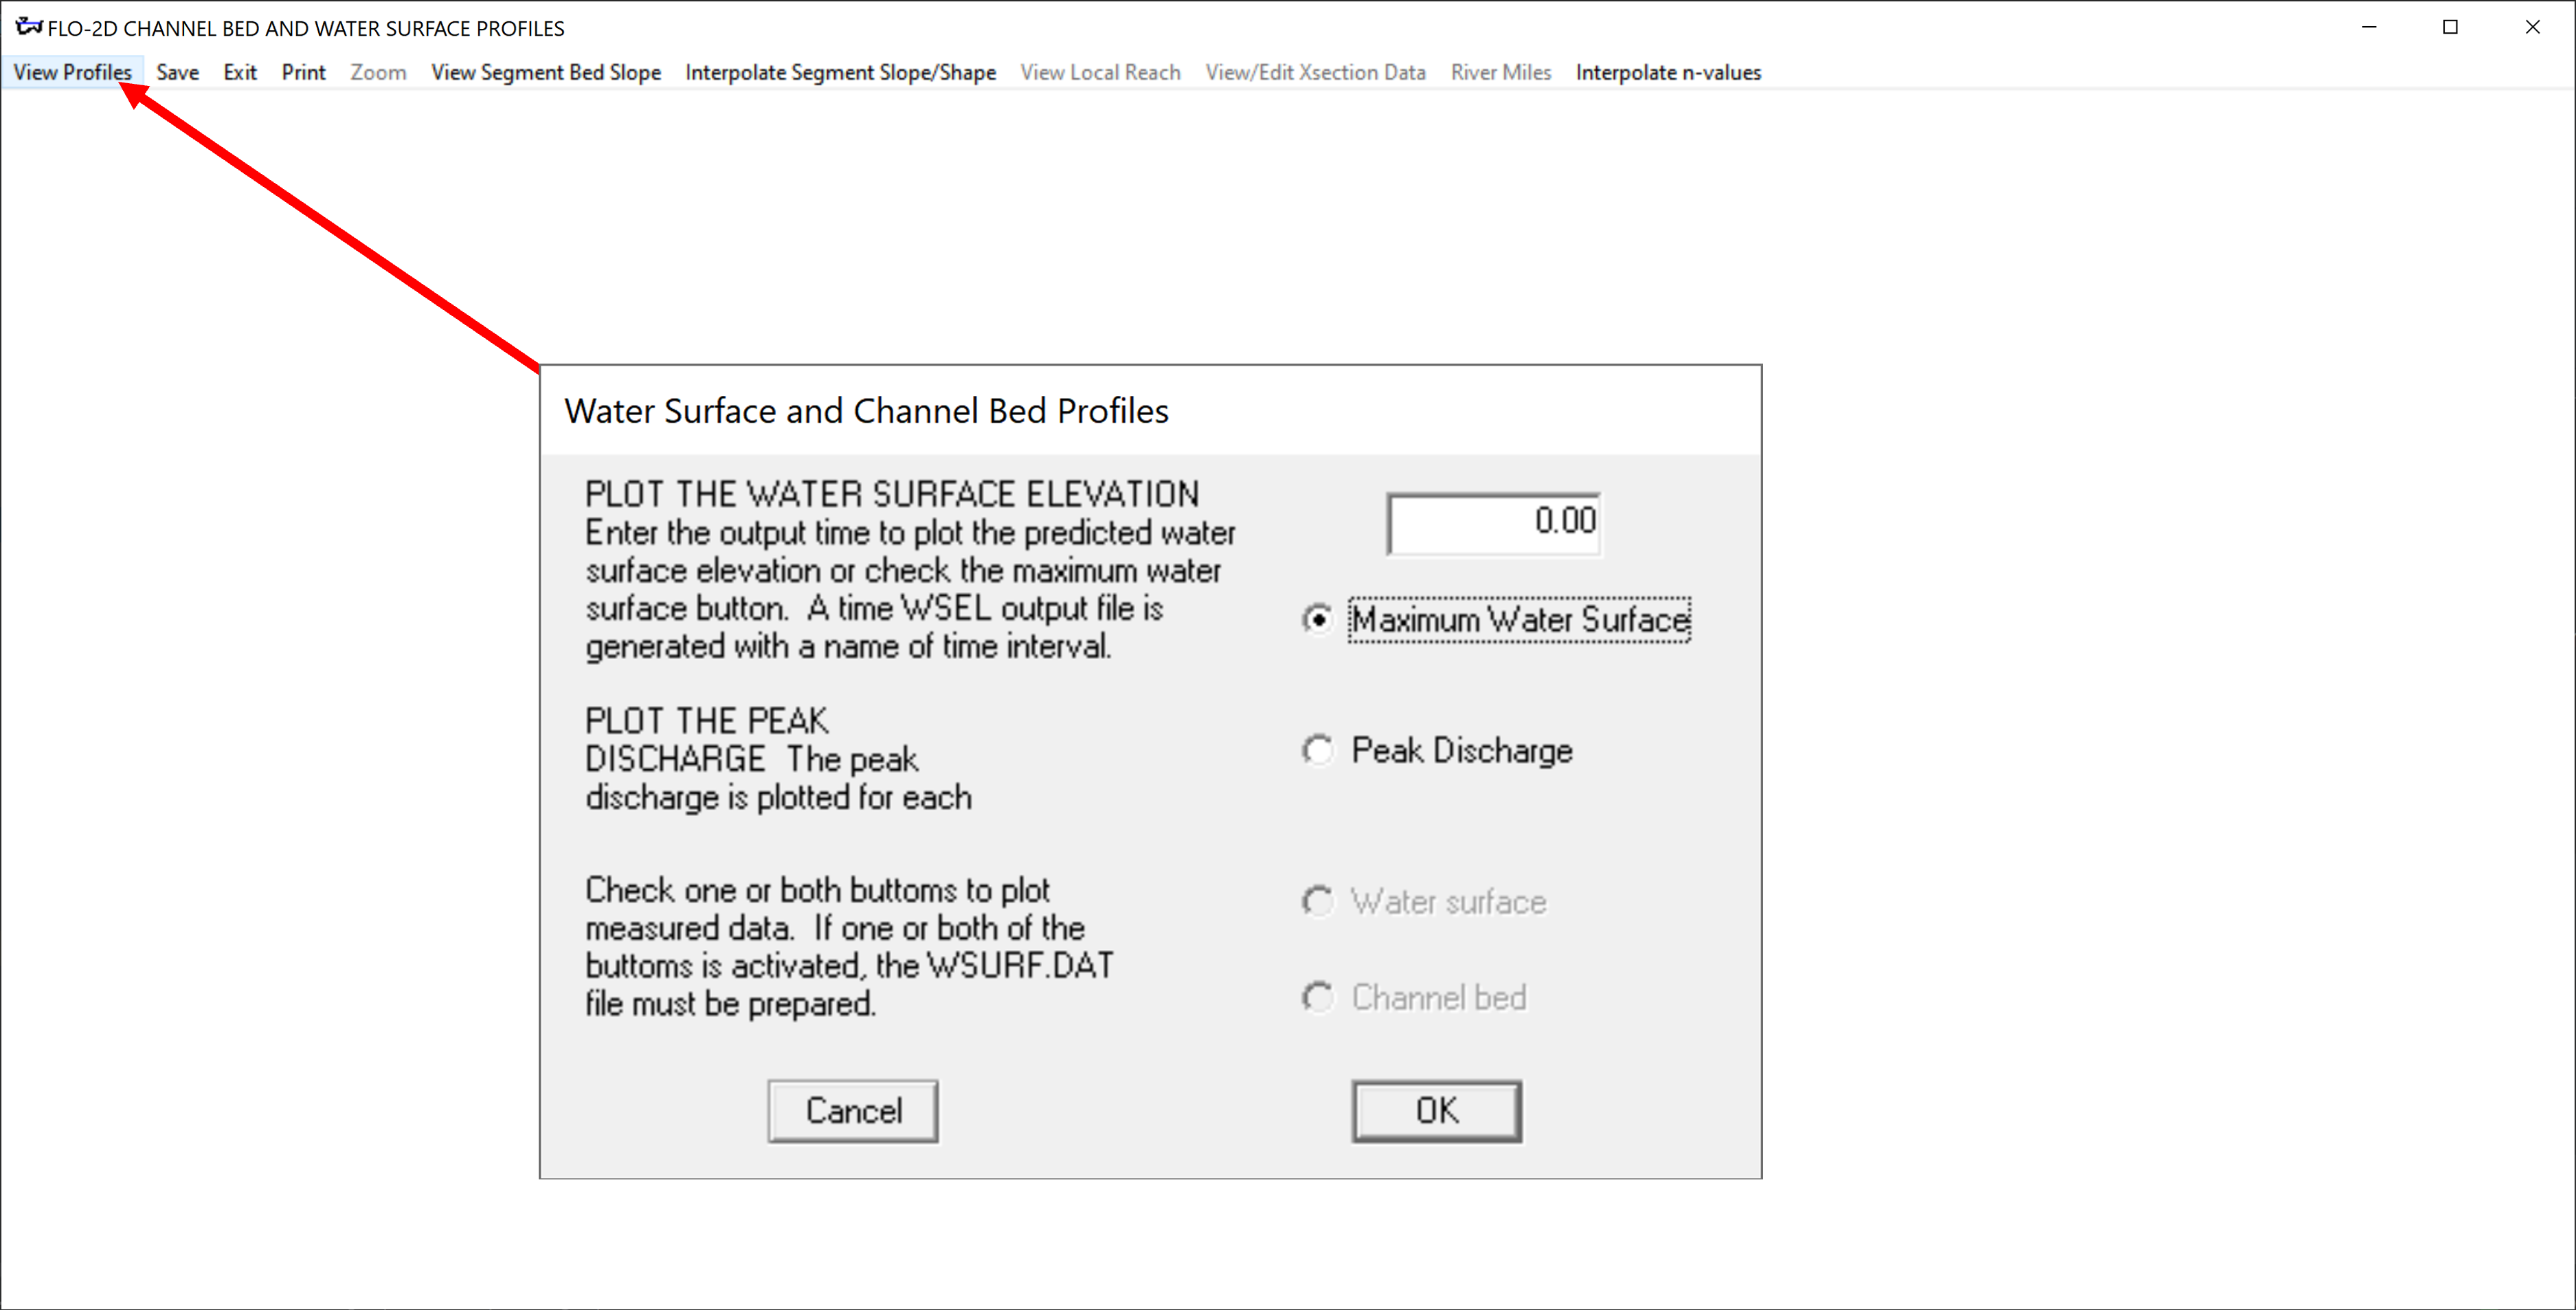
Task: Click the output time input field
Action: [1493, 522]
